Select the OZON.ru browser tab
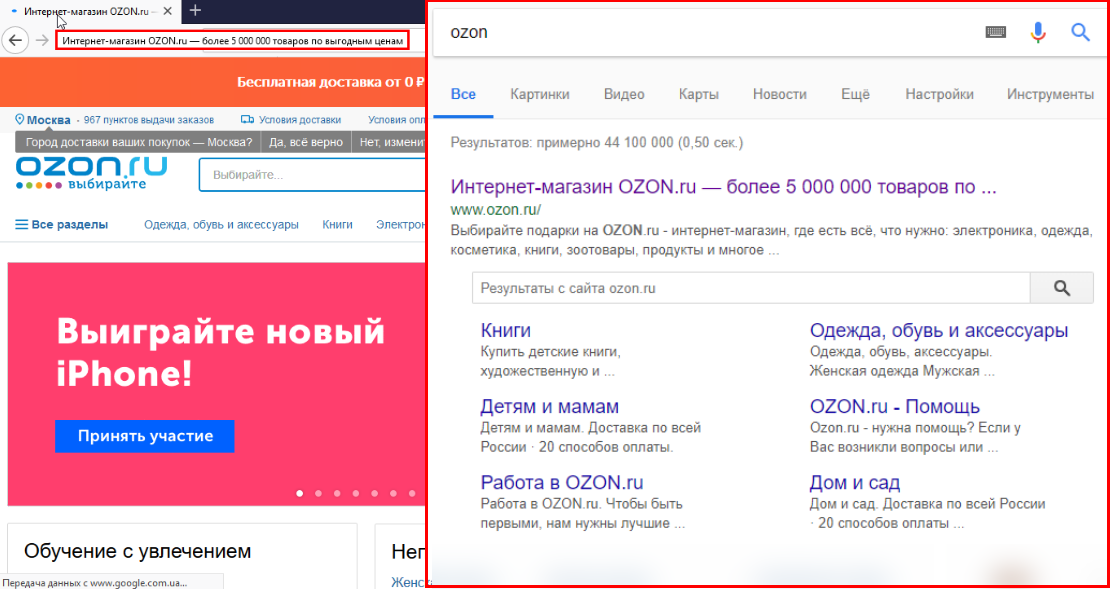This screenshot has width=1110, height=589. (x=90, y=12)
